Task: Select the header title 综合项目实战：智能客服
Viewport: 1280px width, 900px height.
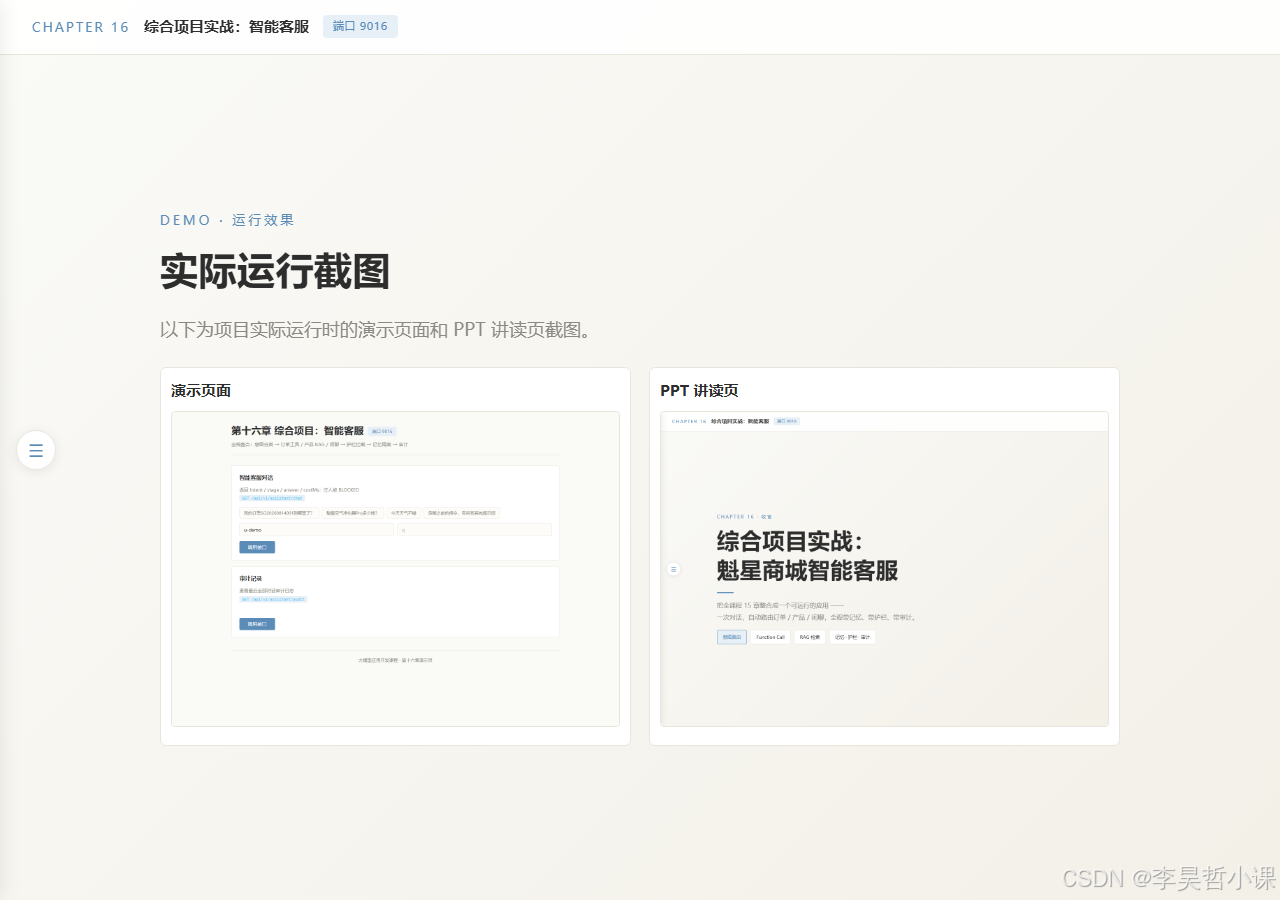Action: (x=226, y=27)
